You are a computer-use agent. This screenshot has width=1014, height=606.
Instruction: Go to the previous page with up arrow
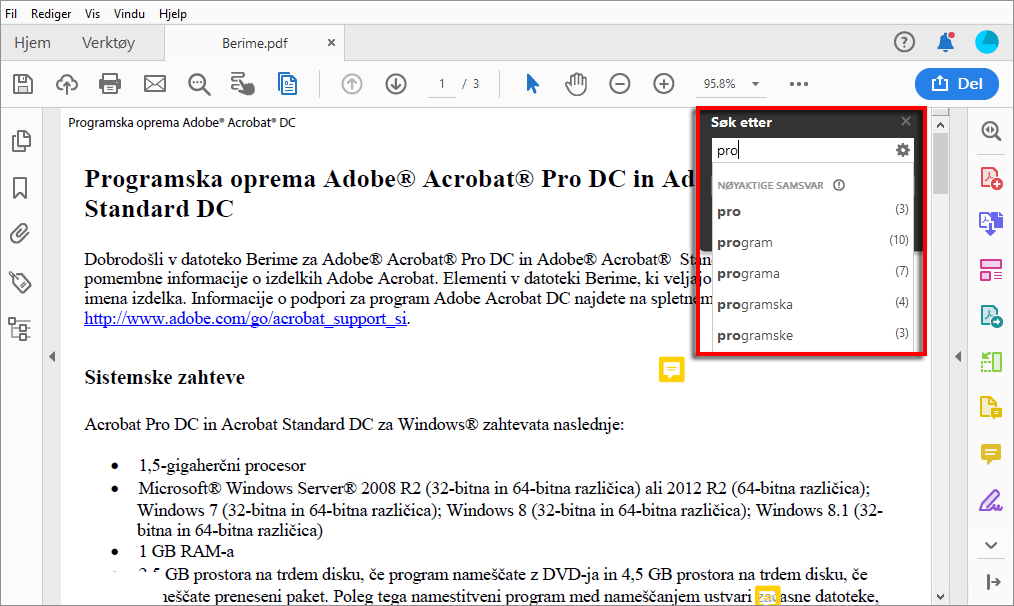[352, 84]
